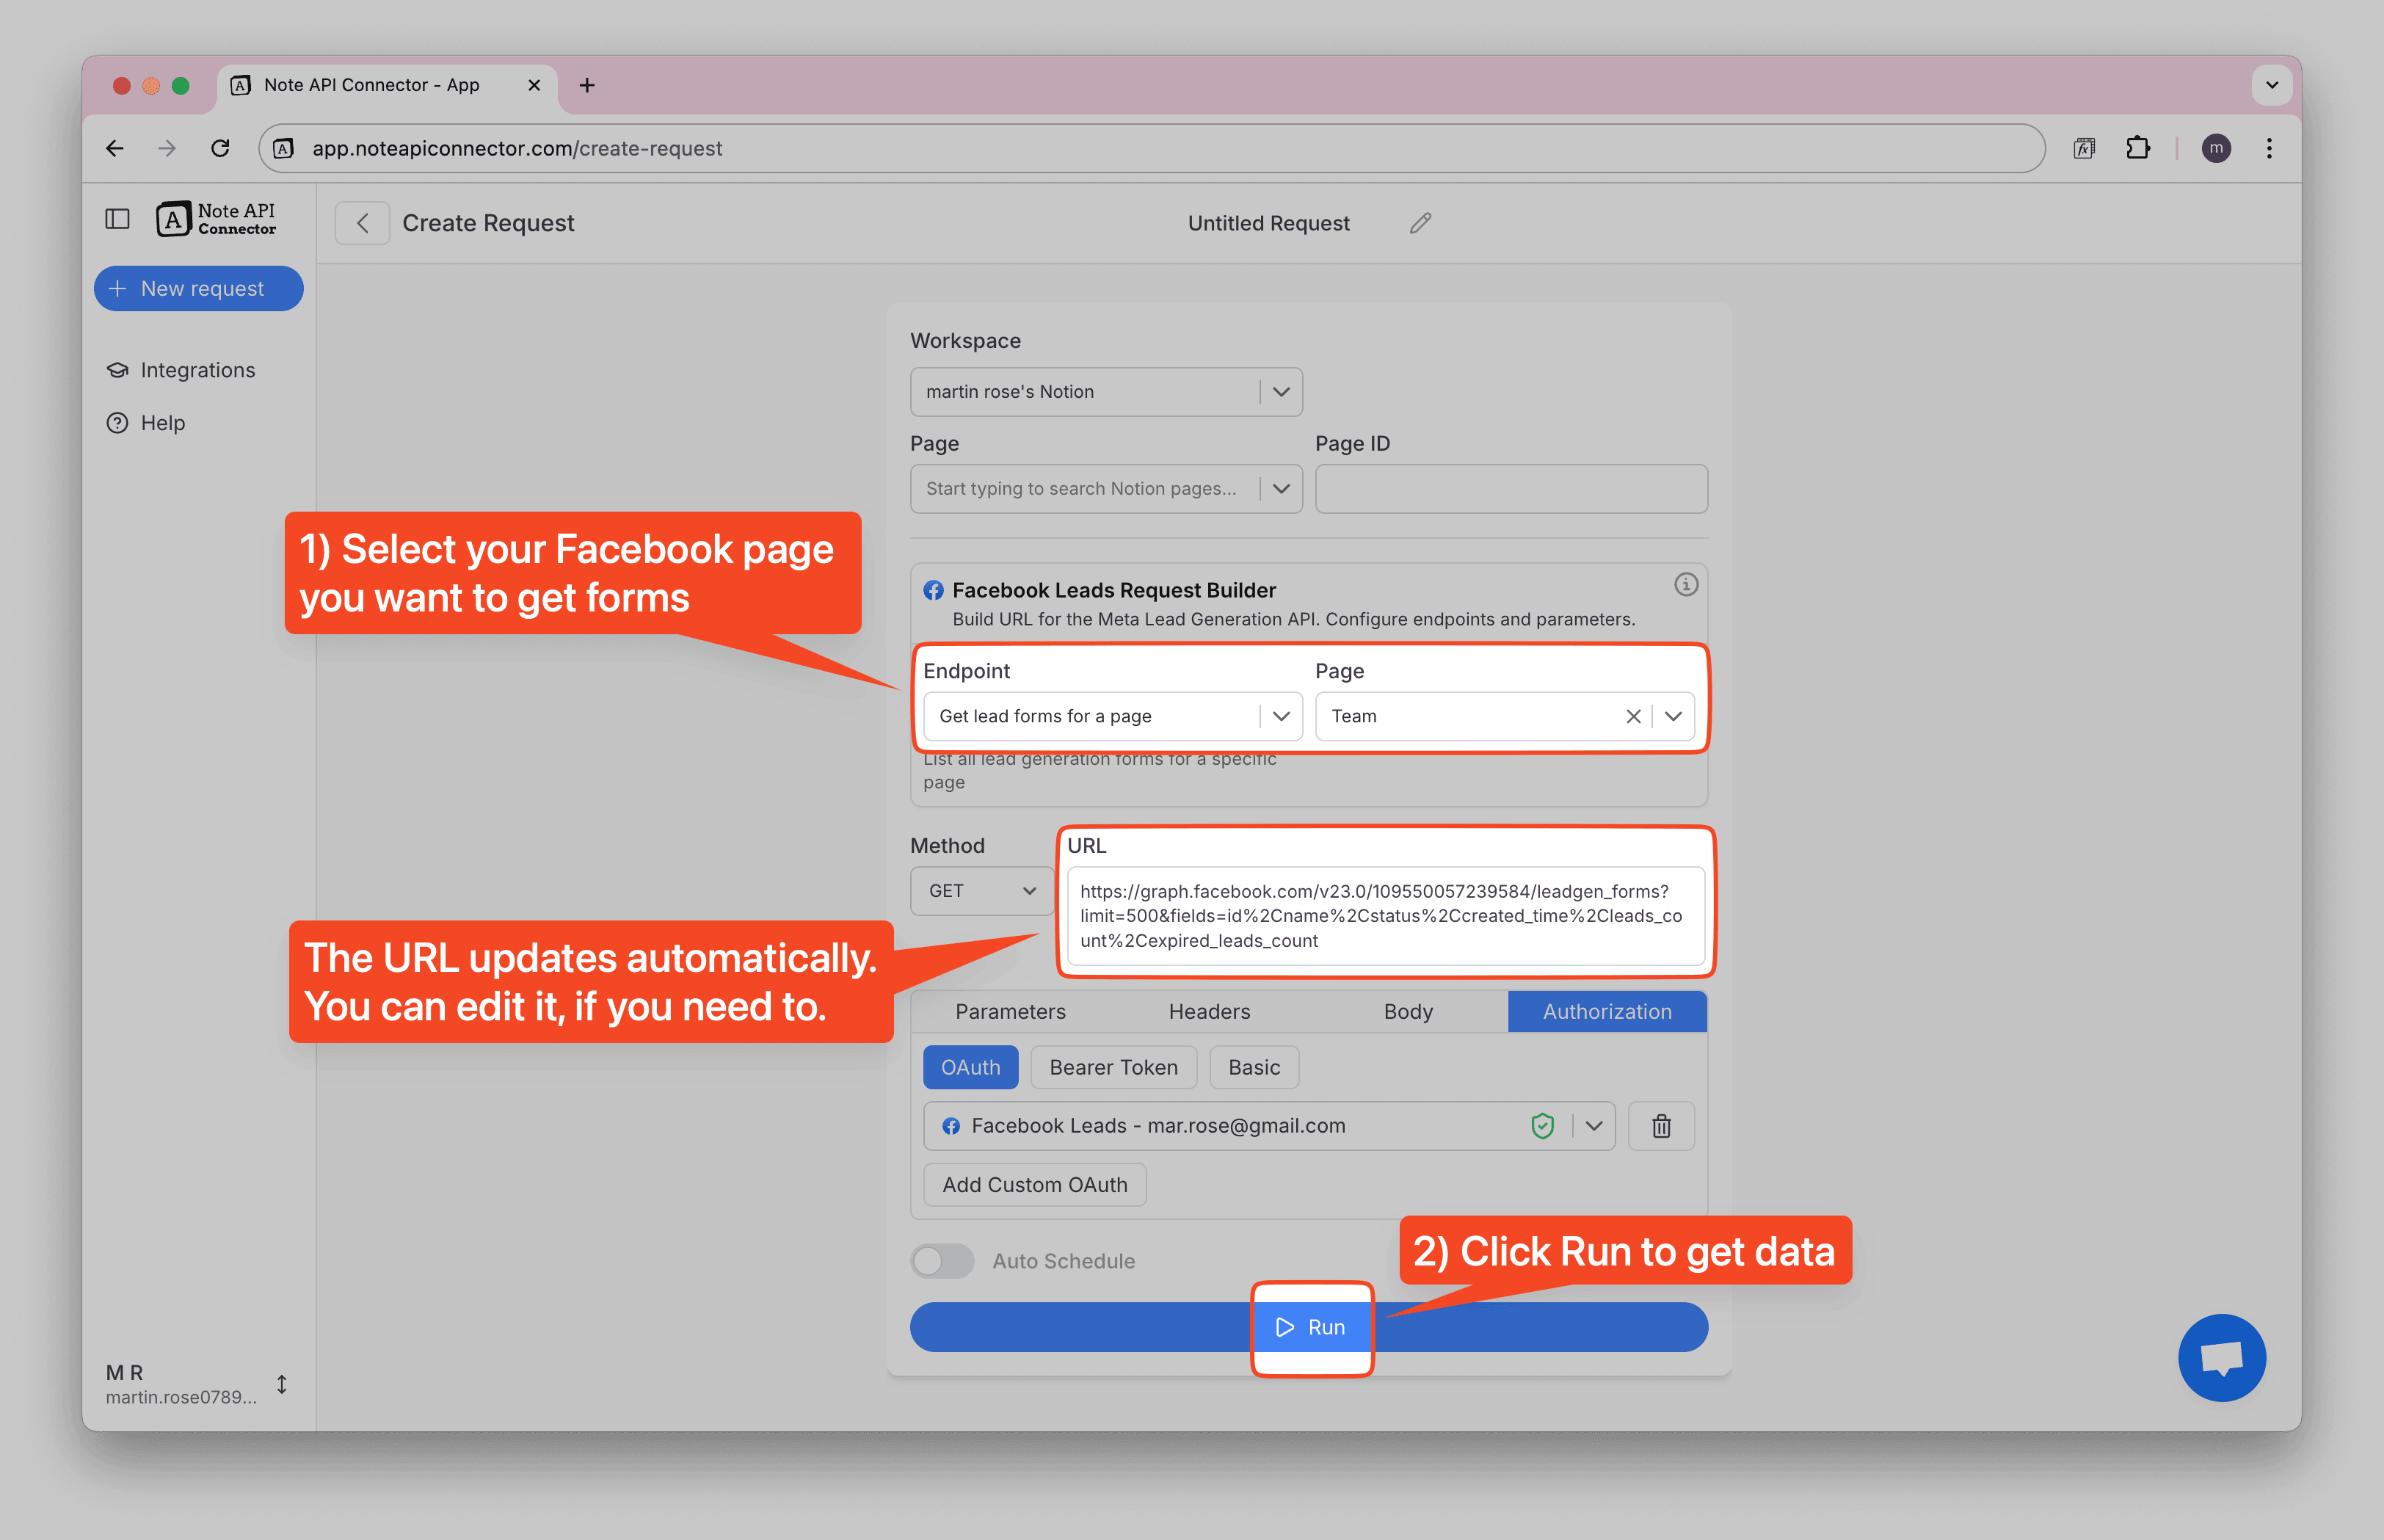This screenshot has height=1540, width=2384.
Task: Select OAuth authorization type
Action: pos(970,1068)
